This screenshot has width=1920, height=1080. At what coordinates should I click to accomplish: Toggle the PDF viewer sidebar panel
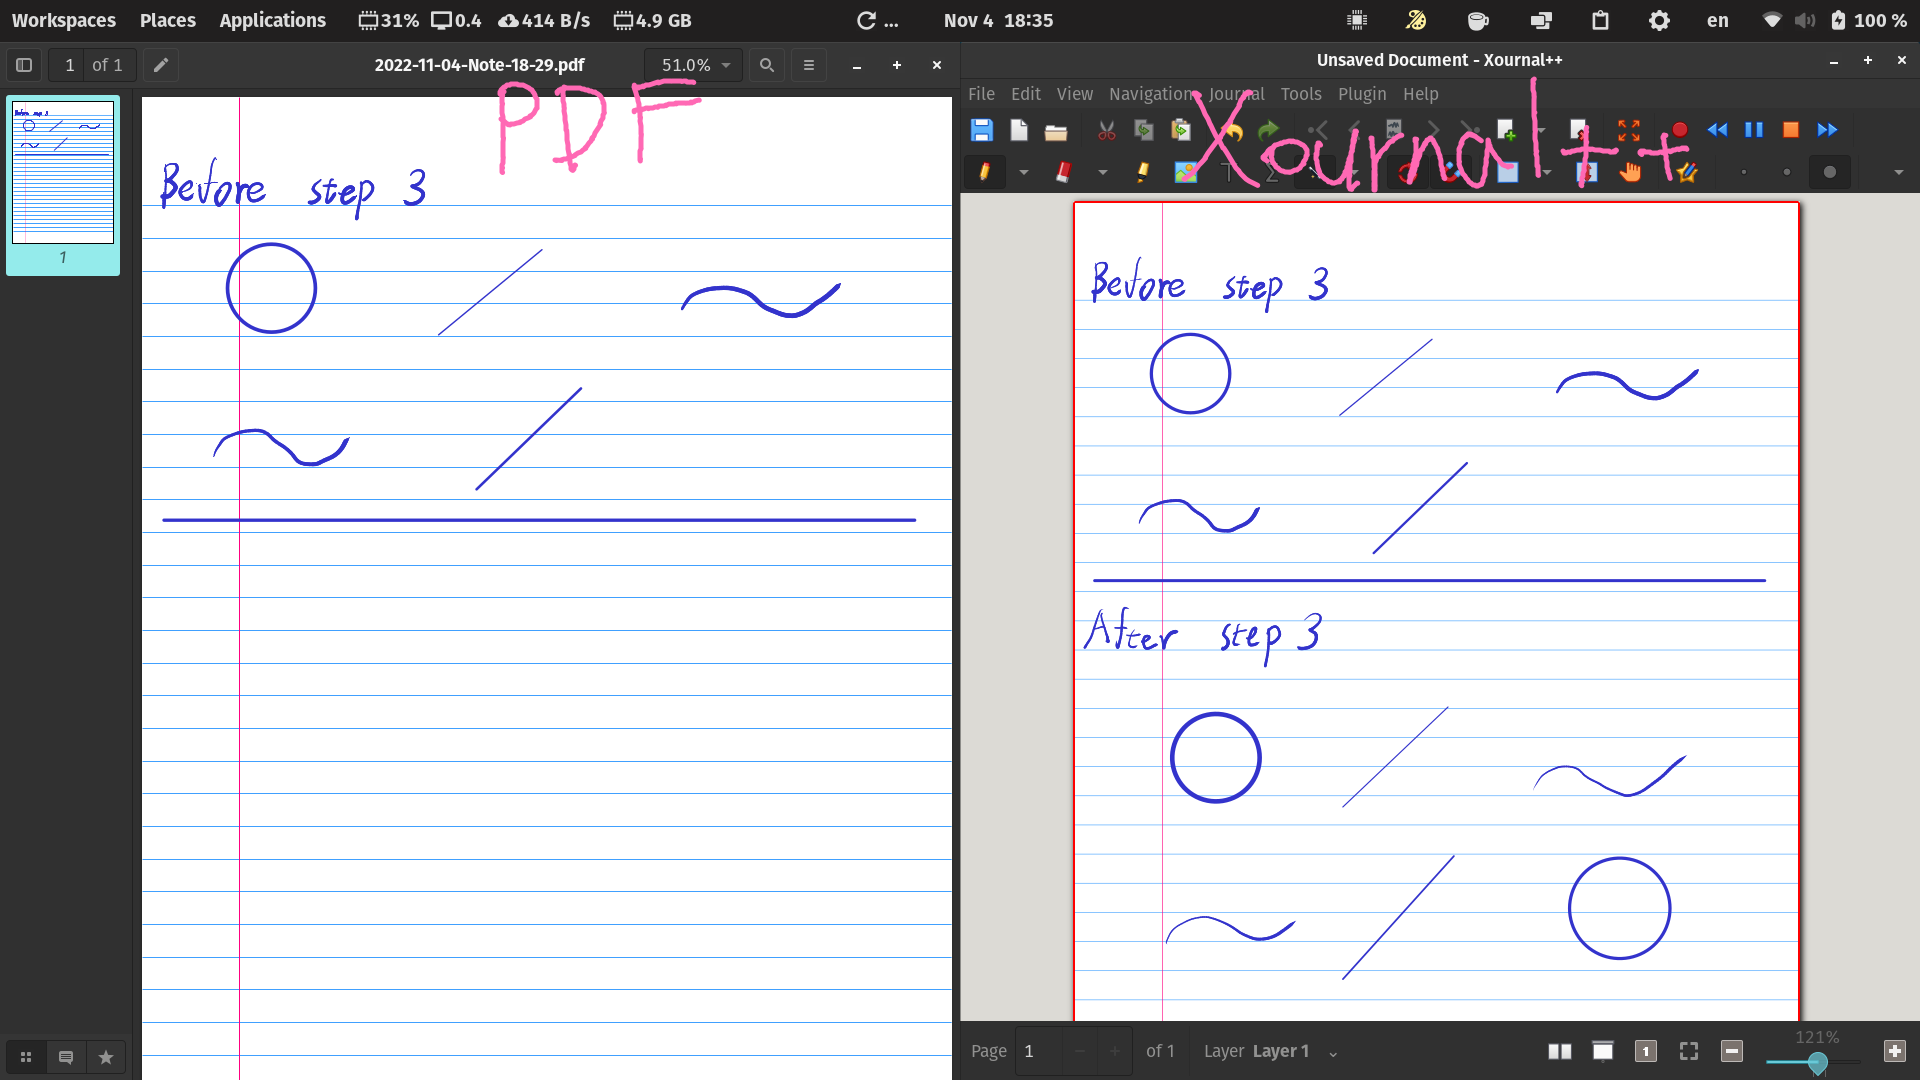coord(23,64)
